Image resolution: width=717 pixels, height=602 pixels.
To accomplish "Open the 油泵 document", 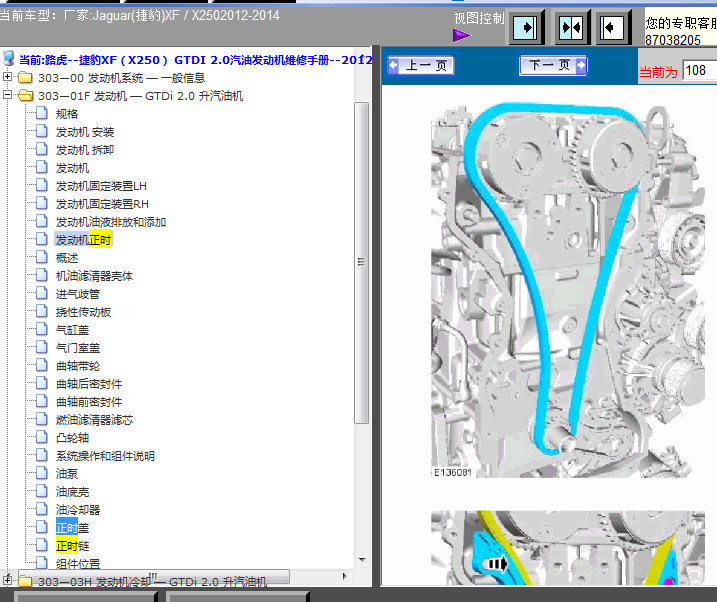I will pos(67,474).
